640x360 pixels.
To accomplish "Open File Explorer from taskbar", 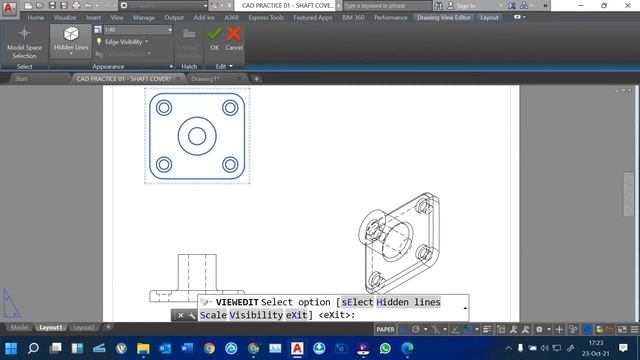I will coord(143,349).
